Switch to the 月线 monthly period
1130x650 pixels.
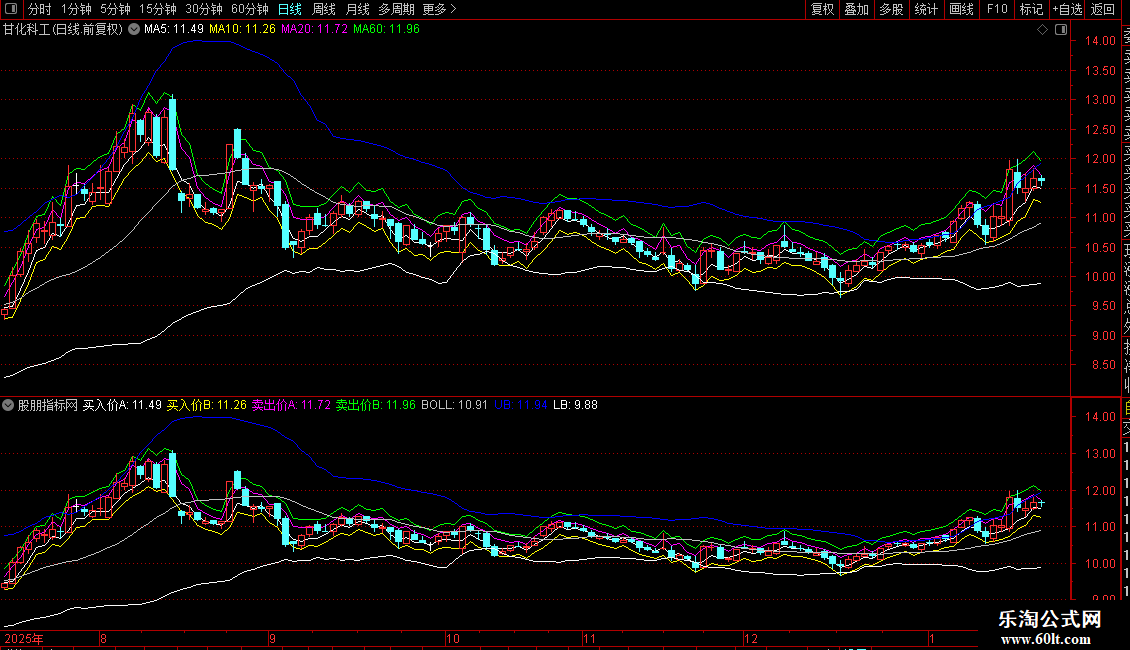pos(357,9)
